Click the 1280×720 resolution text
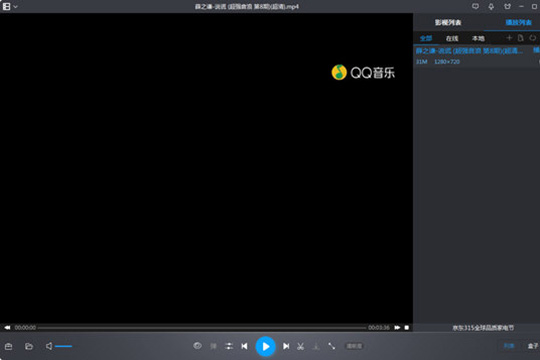 tap(447, 62)
